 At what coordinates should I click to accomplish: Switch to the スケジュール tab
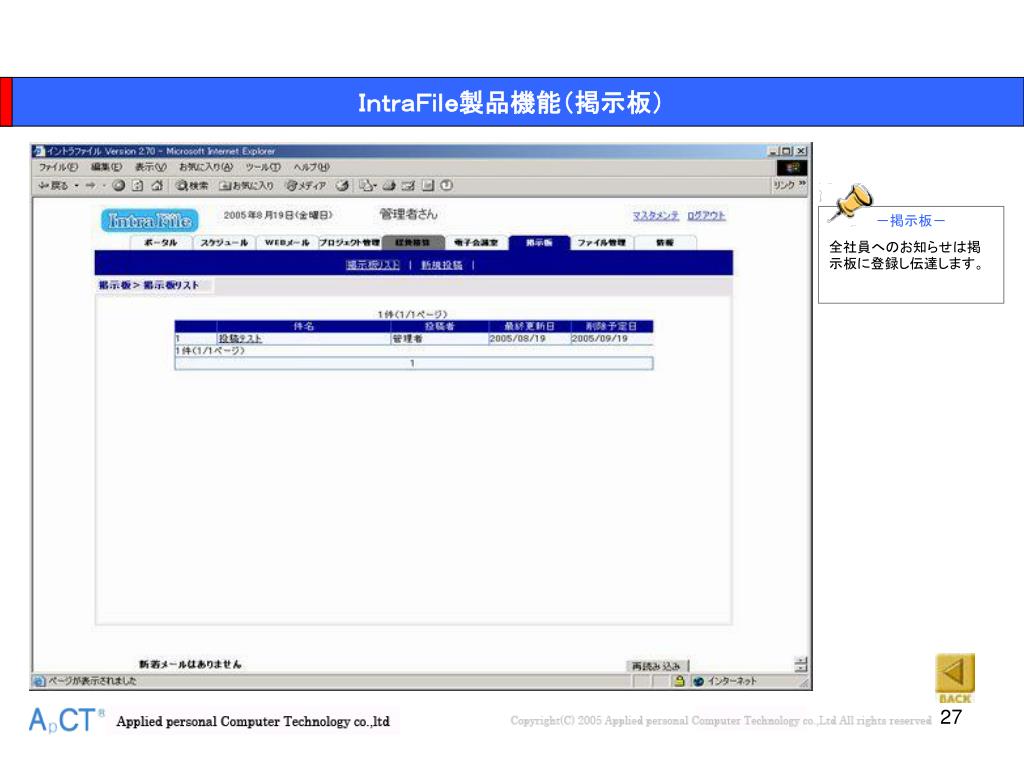(224, 242)
